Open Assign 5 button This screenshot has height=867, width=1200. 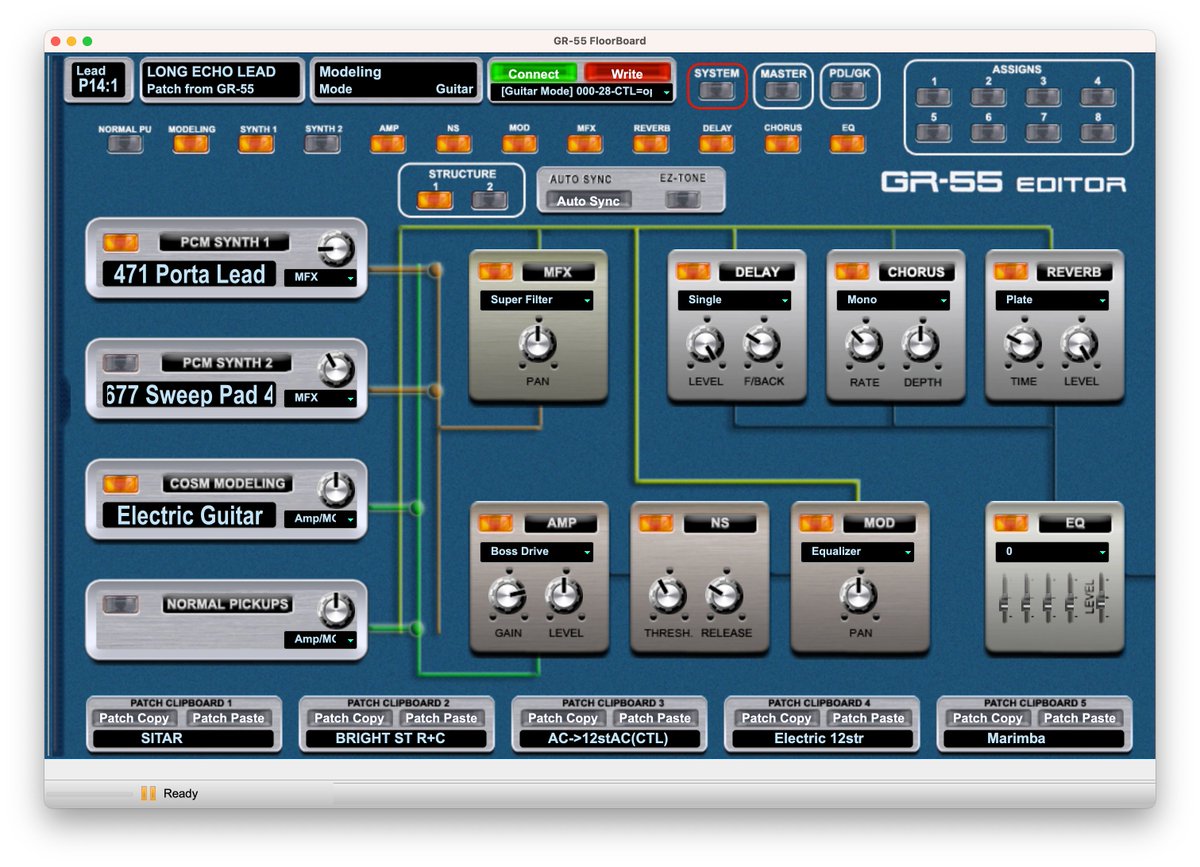934,132
